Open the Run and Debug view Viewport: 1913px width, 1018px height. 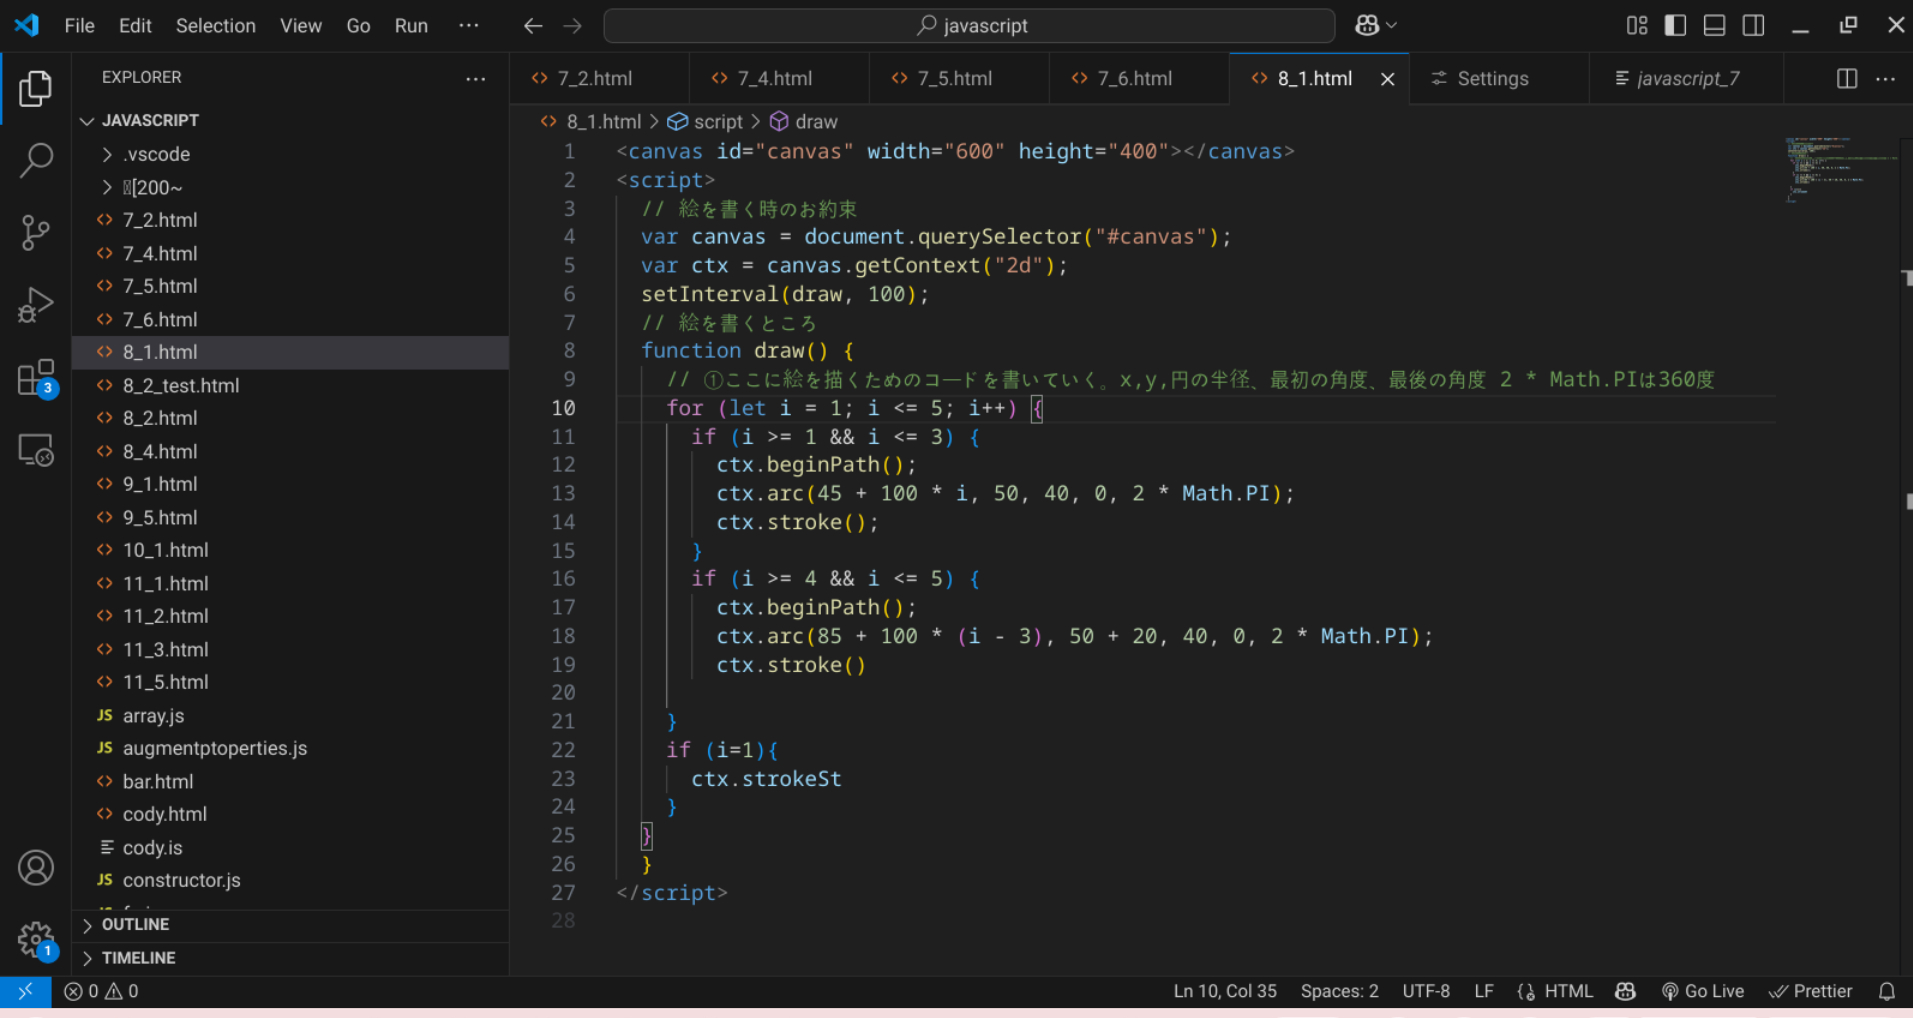[36, 305]
